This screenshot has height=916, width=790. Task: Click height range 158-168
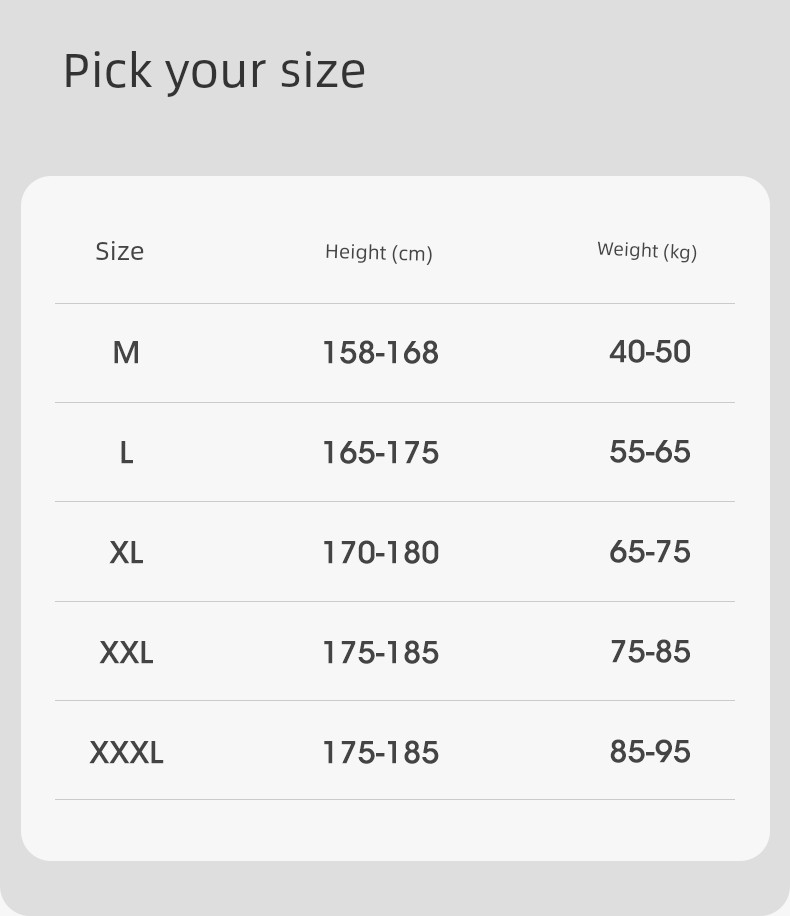point(380,353)
